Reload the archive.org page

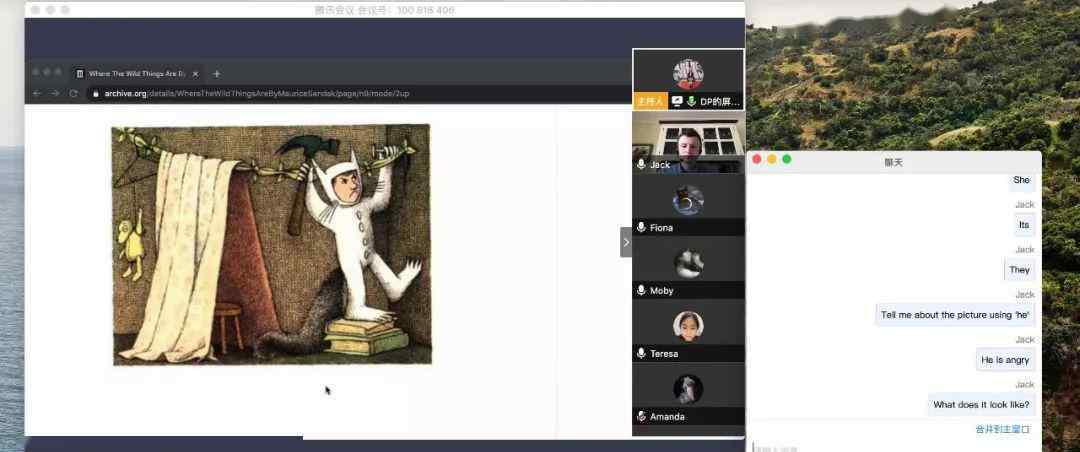(73, 93)
